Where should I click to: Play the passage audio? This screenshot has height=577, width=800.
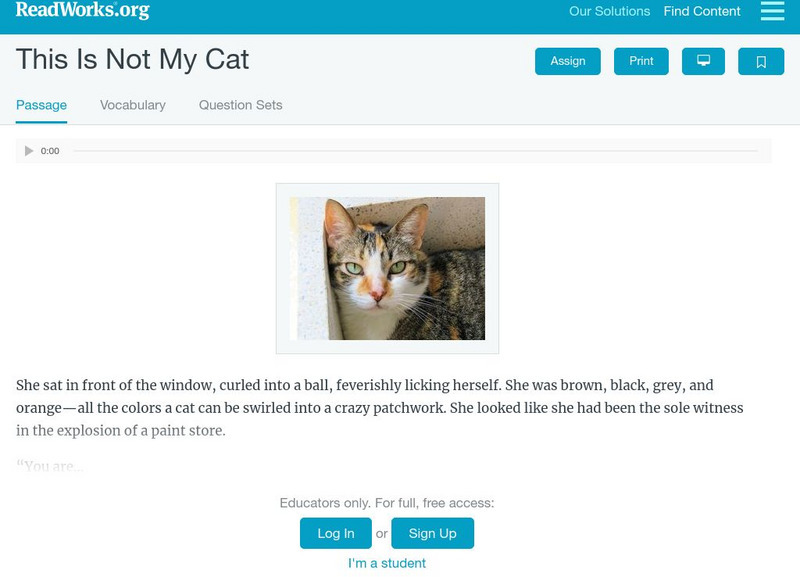pos(29,151)
